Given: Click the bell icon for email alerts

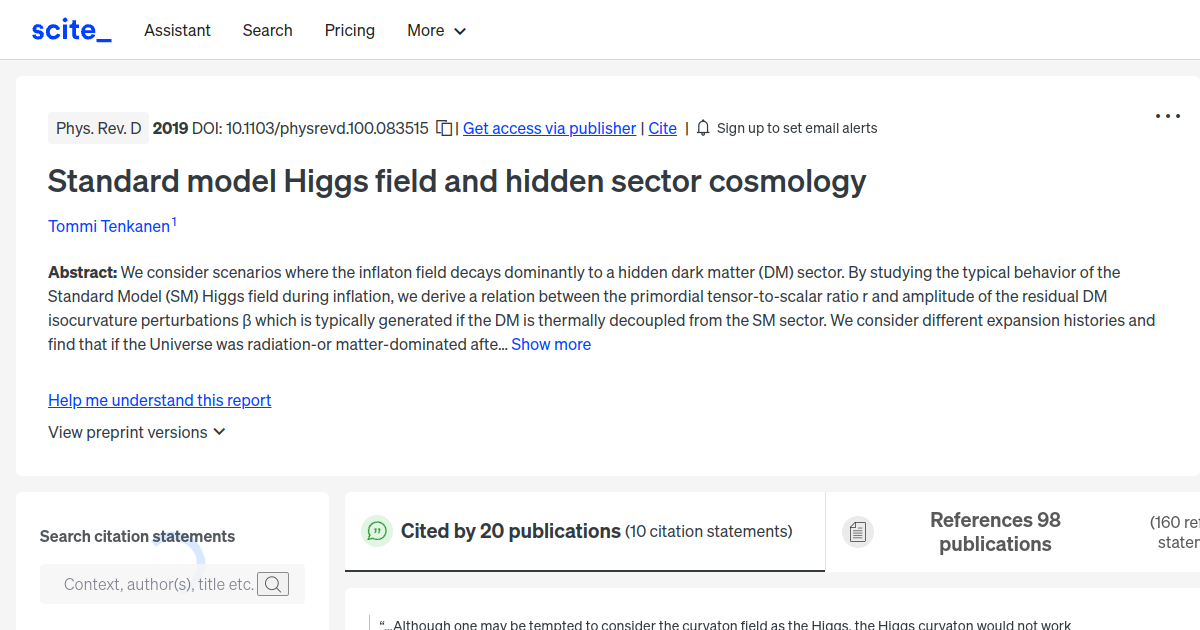Looking at the screenshot, I should coord(703,128).
